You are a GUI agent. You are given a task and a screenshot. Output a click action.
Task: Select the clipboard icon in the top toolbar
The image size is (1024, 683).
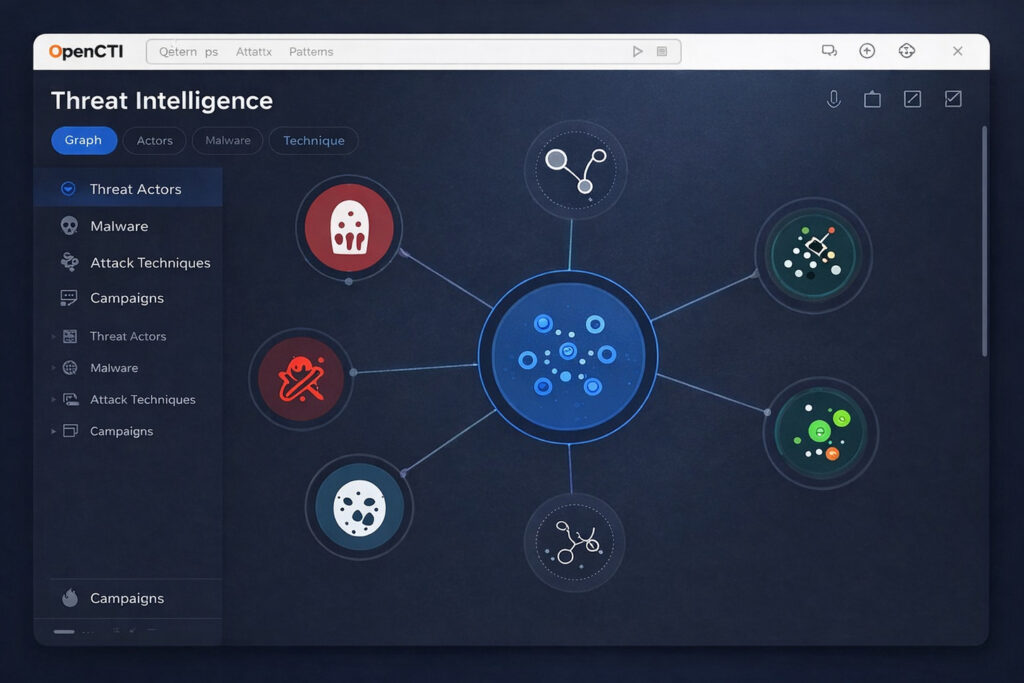coord(872,98)
